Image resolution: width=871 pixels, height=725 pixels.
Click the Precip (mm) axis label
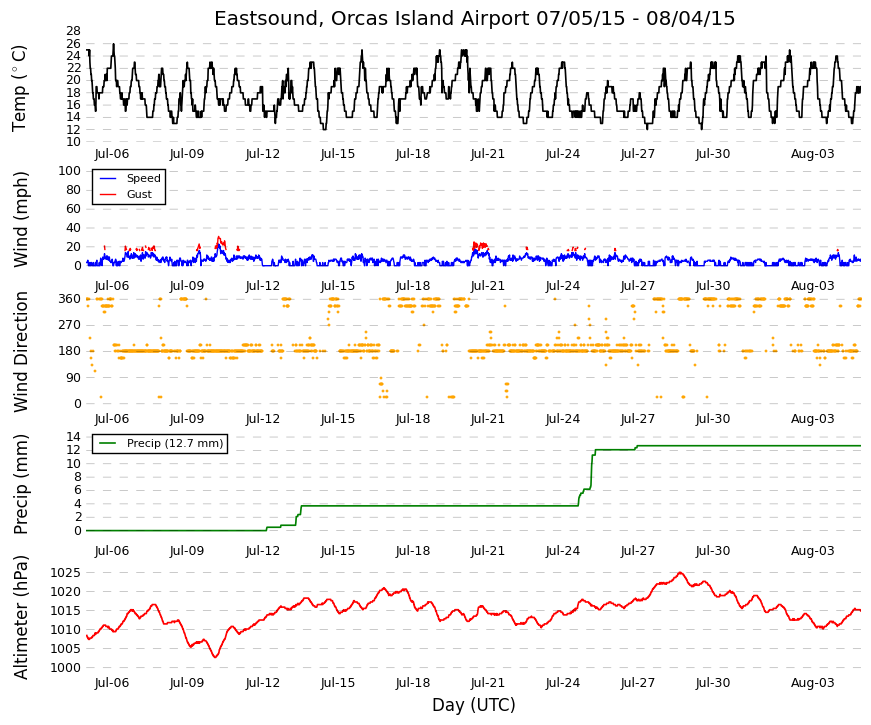pos(19,484)
